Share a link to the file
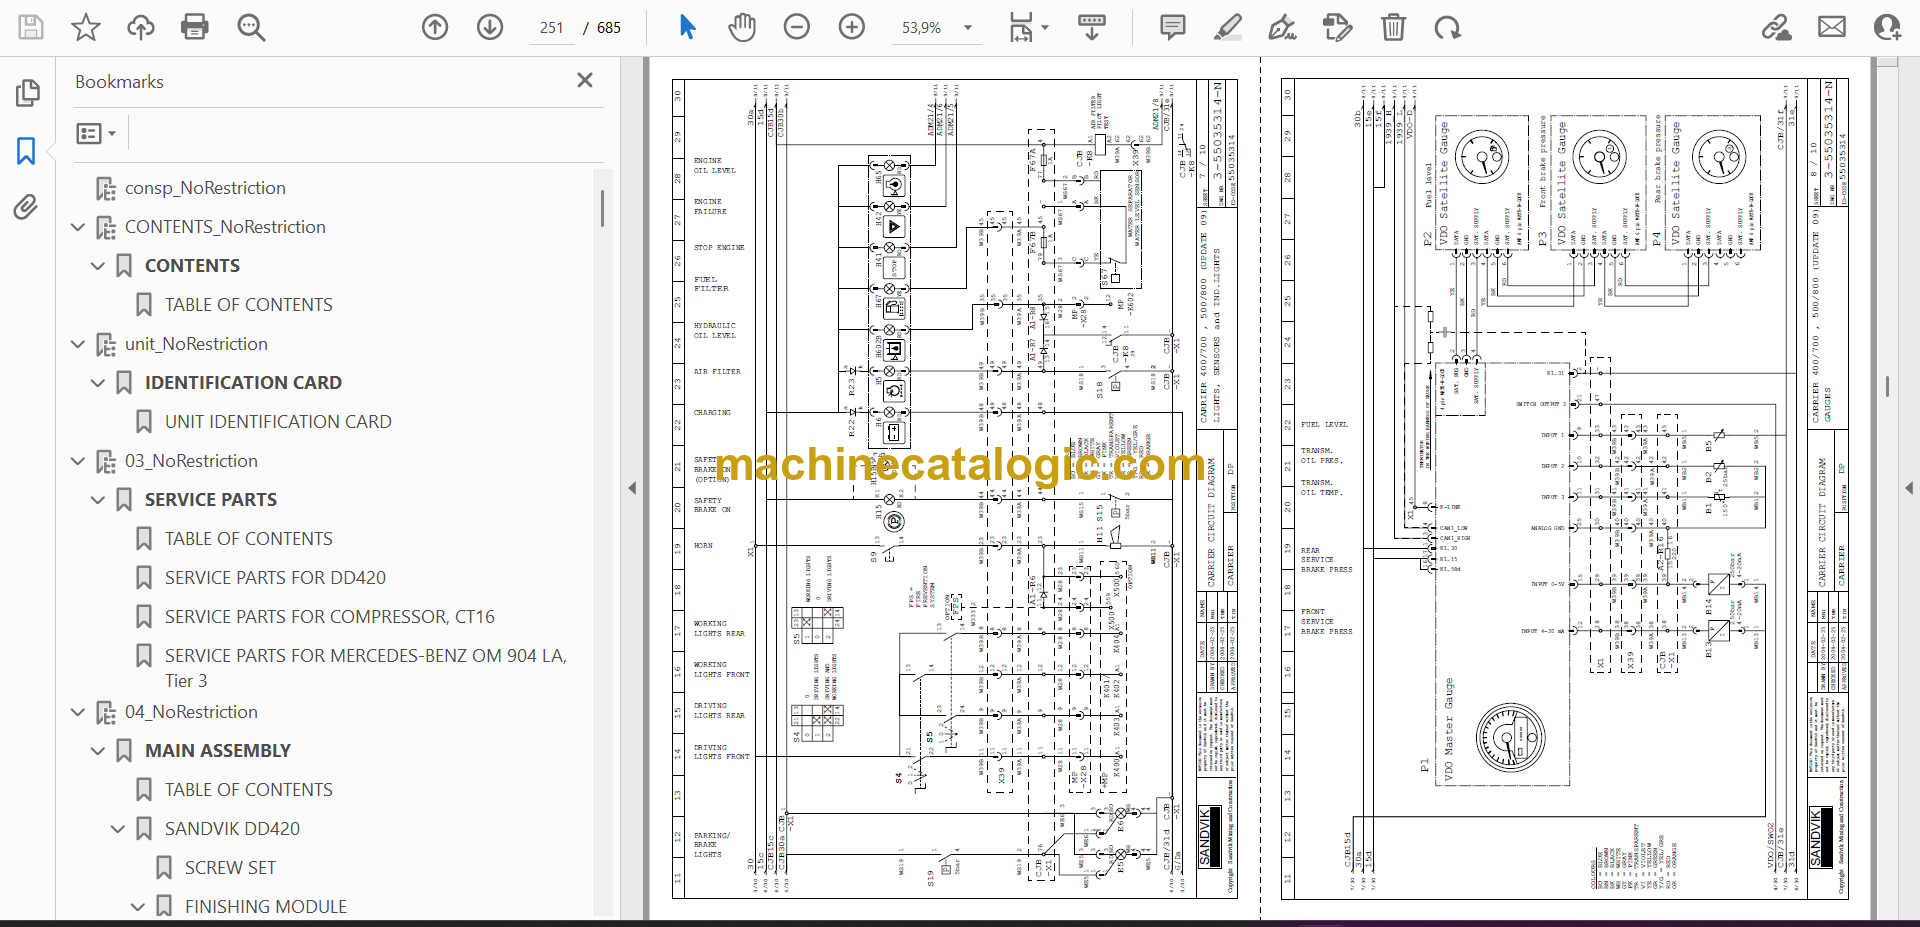Viewport: 1920px width, 927px height. (1776, 27)
